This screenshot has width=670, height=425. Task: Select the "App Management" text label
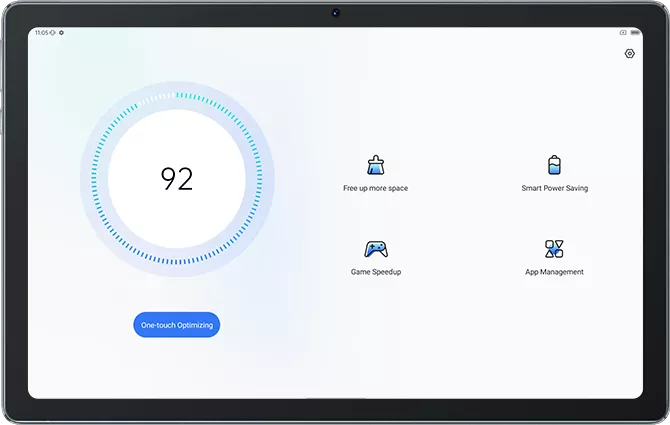(x=554, y=272)
